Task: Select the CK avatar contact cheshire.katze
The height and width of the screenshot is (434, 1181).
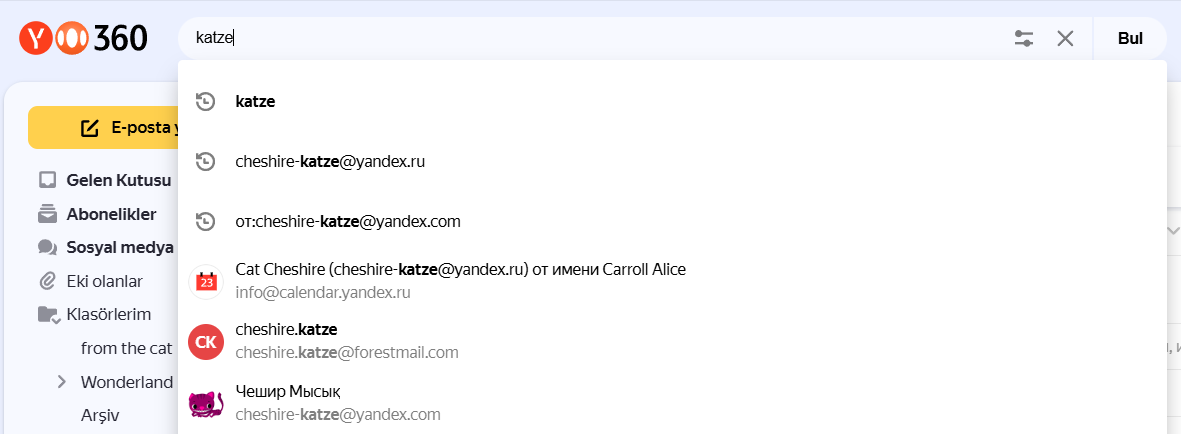Action: (205, 341)
